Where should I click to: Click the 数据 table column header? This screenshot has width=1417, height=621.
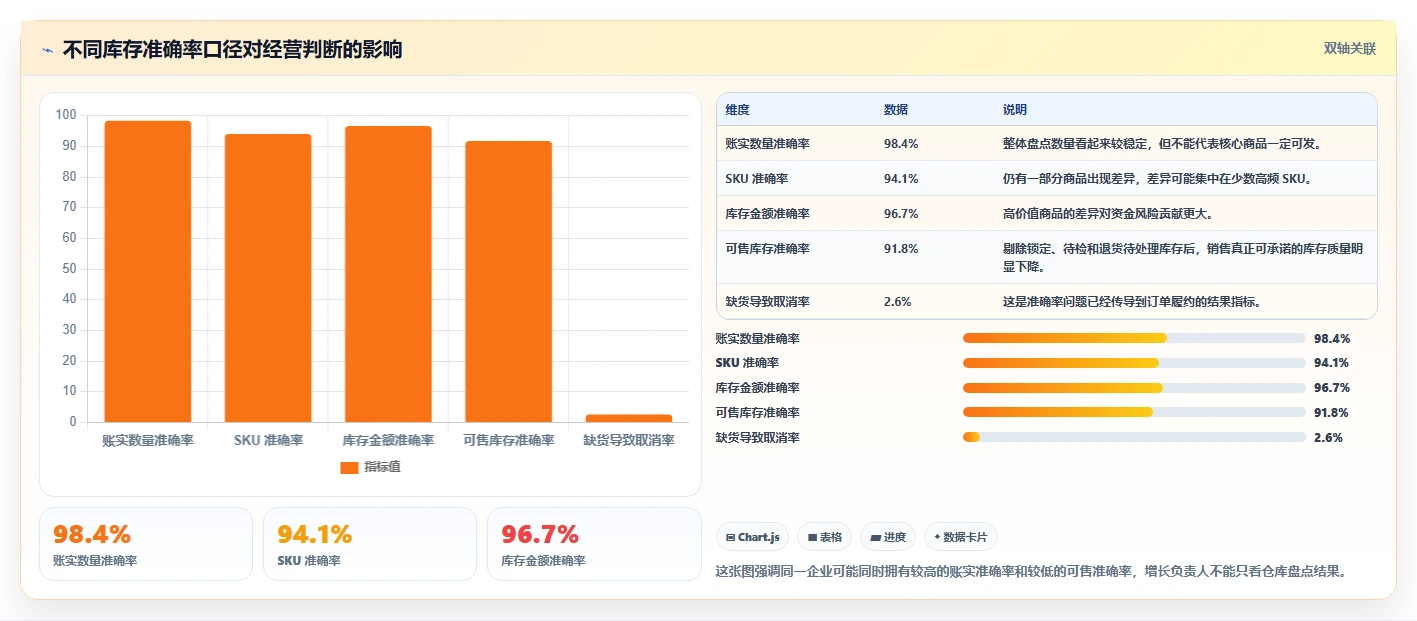click(x=896, y=110)
